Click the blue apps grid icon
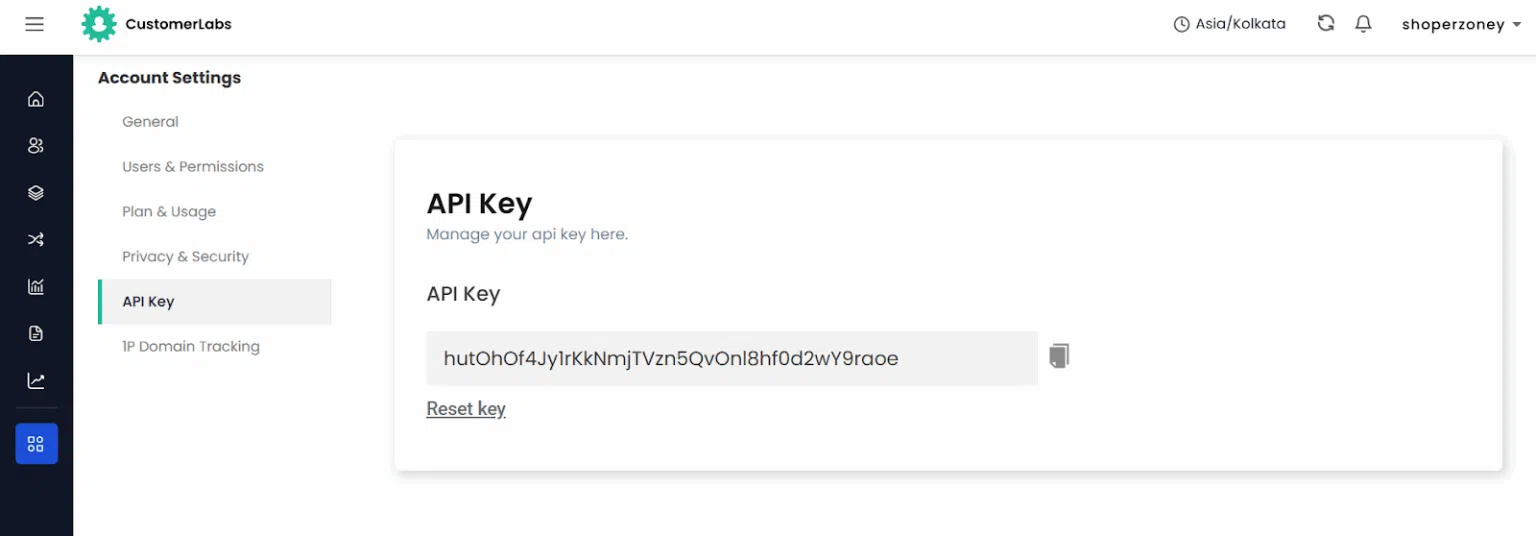The height and width of the screenshot is (536, 1536). click(36, 444)
